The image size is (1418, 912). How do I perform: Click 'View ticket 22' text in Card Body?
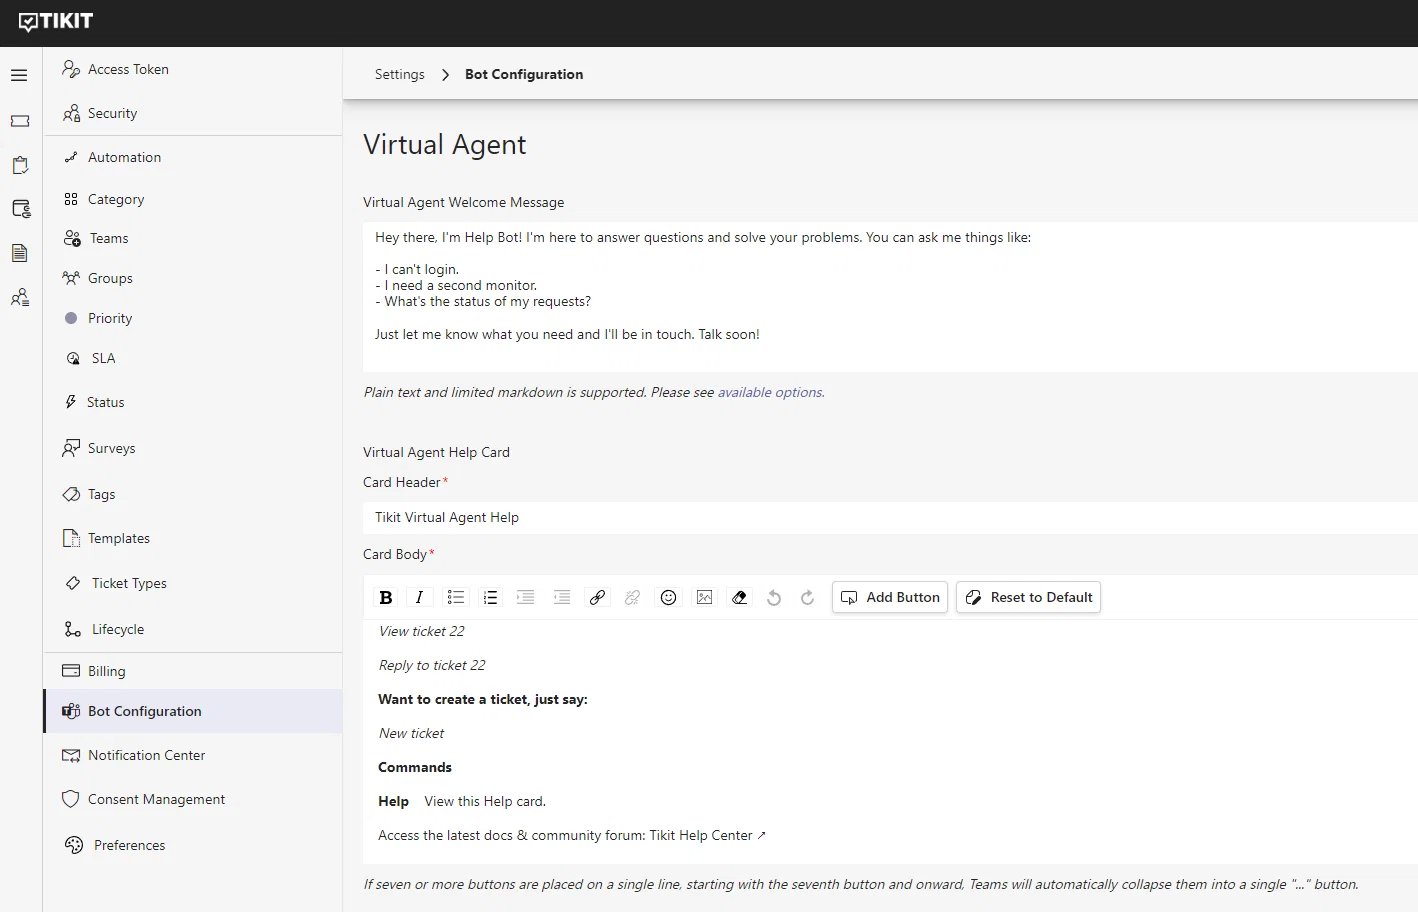[x=421, y=631]
